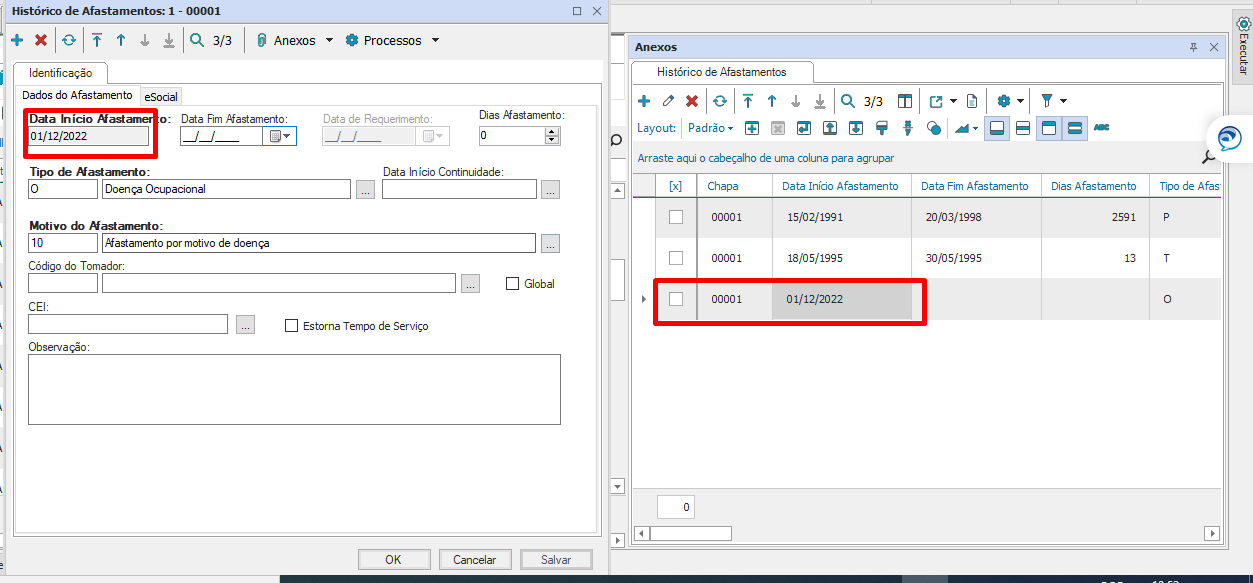Click magnifier search icon in Anexos toolbar
1253x583 pixels.
pyautogui.click(x=847, y=101)
